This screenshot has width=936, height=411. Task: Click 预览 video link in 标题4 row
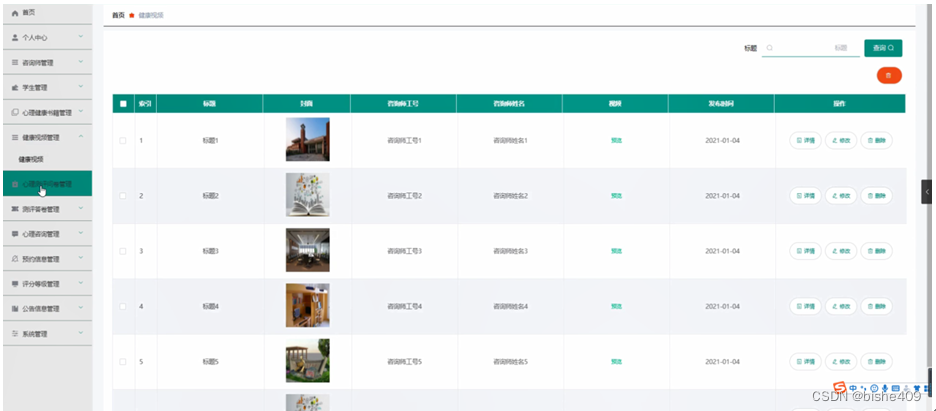[616, 307]
